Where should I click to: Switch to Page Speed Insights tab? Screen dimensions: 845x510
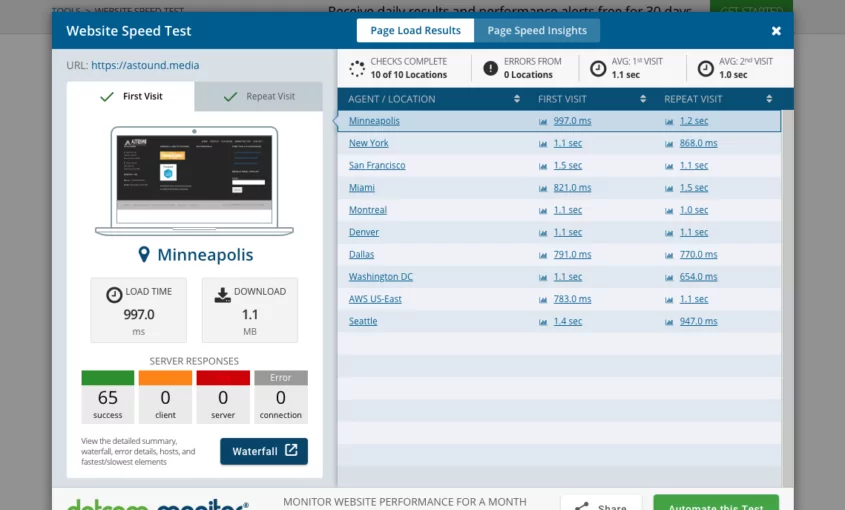pyautogui.click(x=537, y=31)
